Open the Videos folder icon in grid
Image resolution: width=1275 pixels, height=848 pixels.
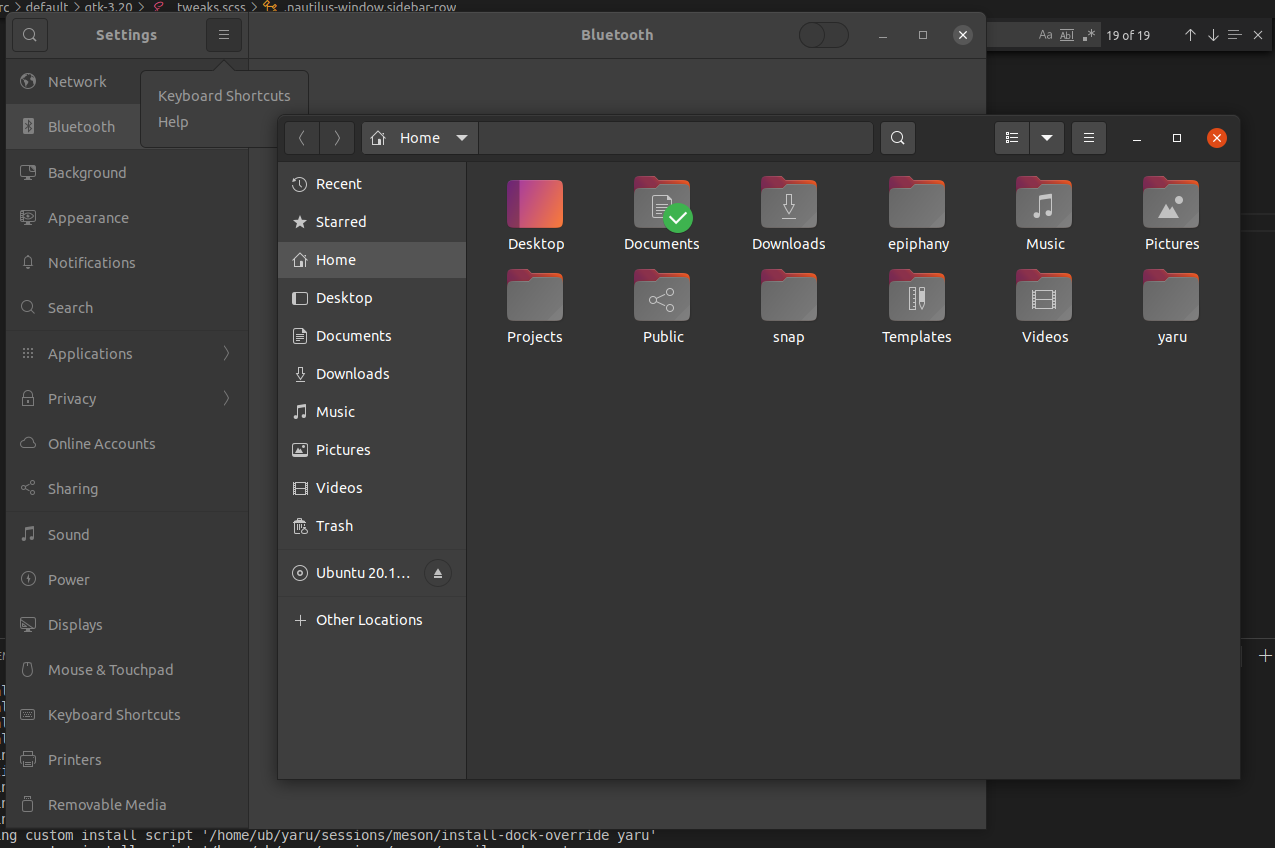1044,296
